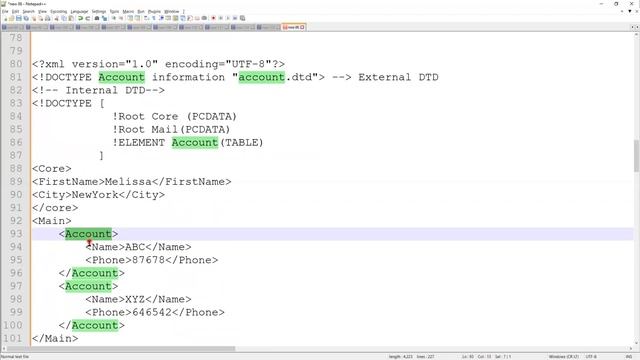This screenshot has width=640, height=360.
Task: Redo the edit via toolbar
Action: (x=87, y=18)
